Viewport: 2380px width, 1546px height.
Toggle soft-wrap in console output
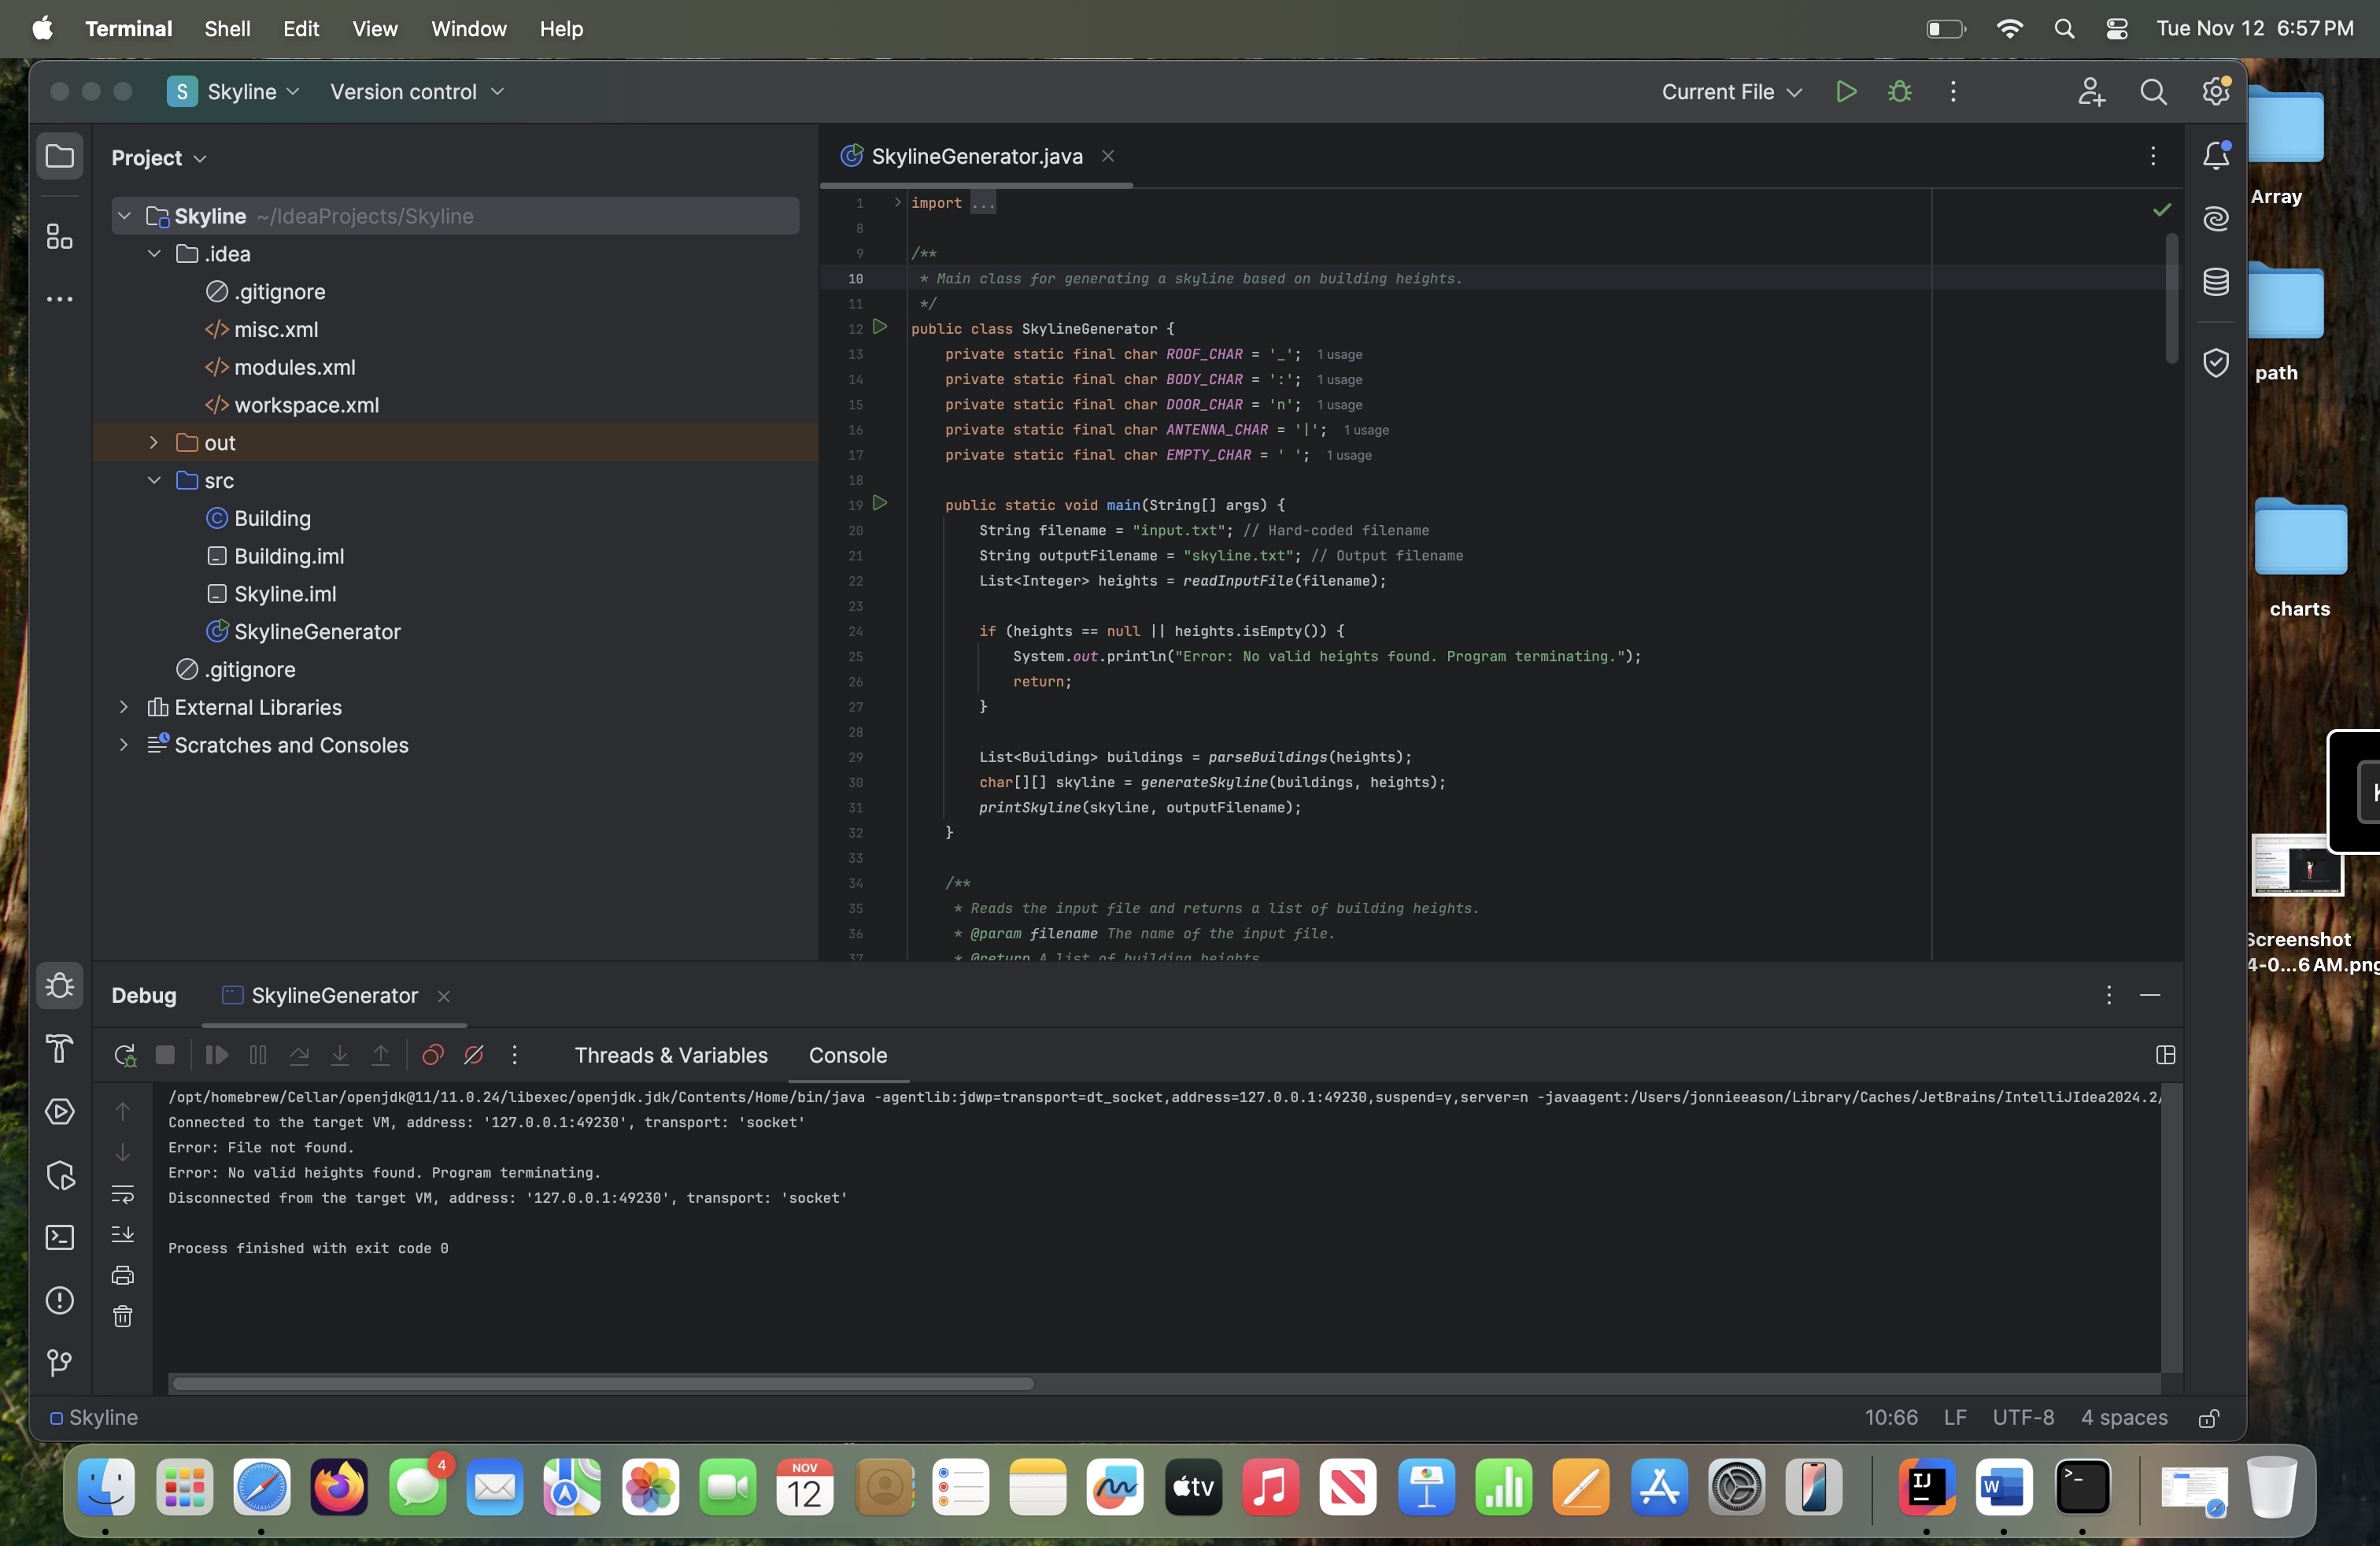pos(122,1194)
